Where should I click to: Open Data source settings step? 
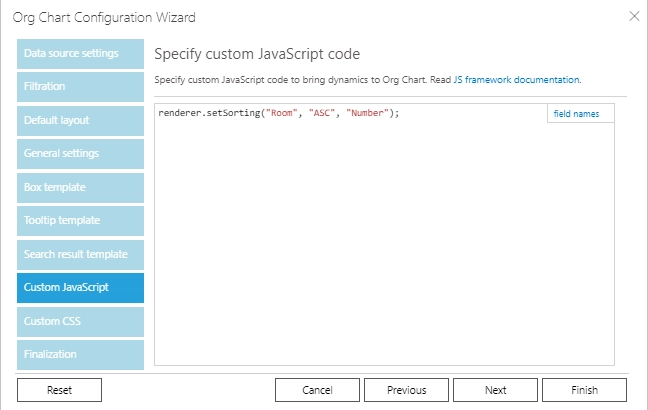tap(80, 54)
